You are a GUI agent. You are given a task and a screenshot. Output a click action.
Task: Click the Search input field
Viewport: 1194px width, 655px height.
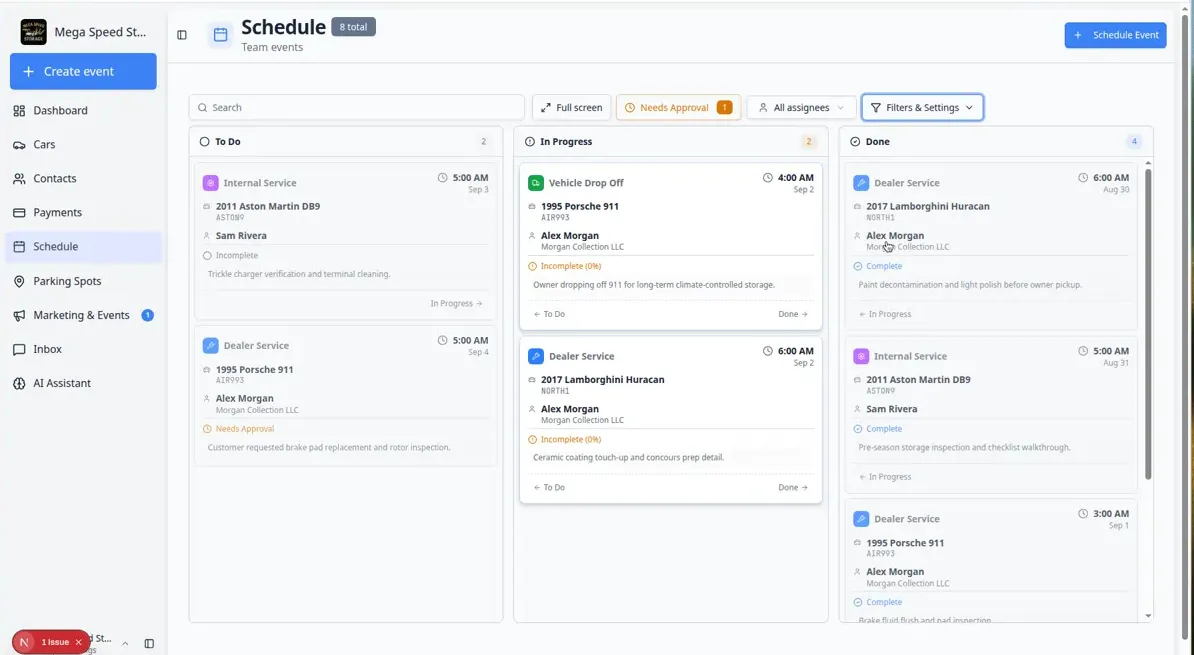click(x=356, y=107)
